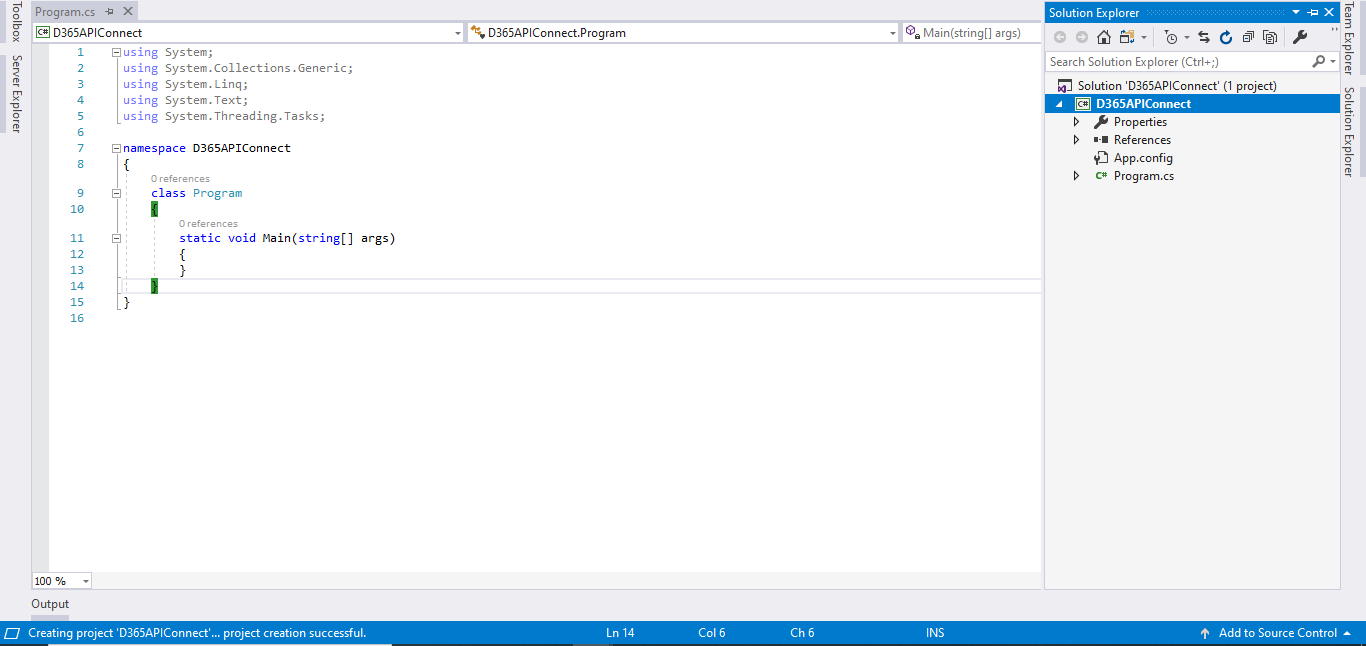Screen dimensions: 1366x646
Task: Click the Search Solution Explorer input box
Action: click(x=1178, y=61)
